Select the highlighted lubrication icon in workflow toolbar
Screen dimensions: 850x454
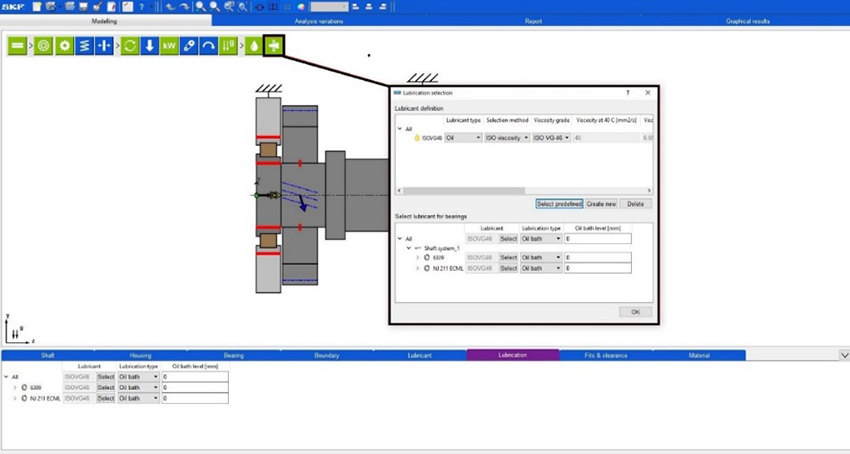coord(274,46)
